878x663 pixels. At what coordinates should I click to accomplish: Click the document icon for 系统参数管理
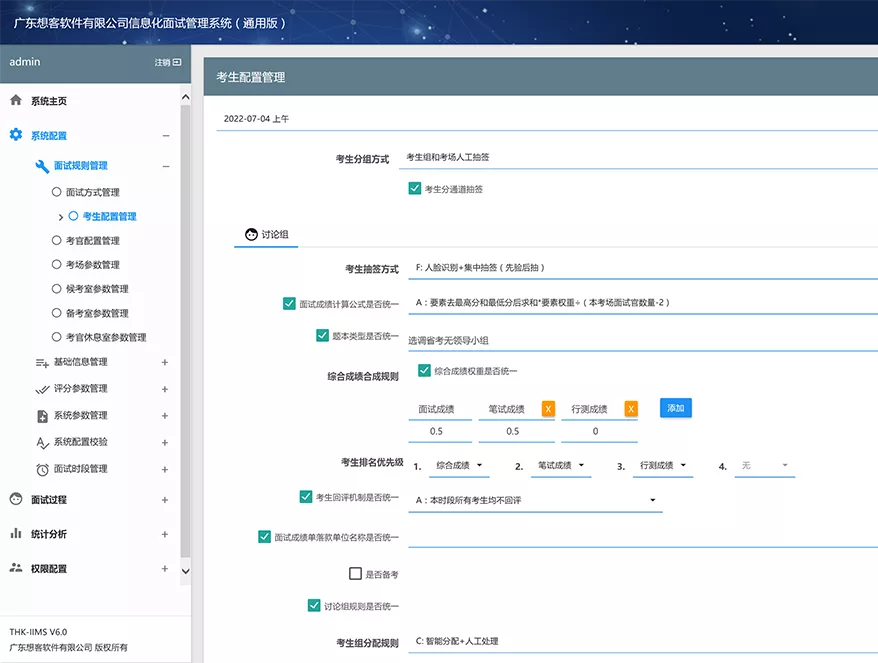click(42, 416)
